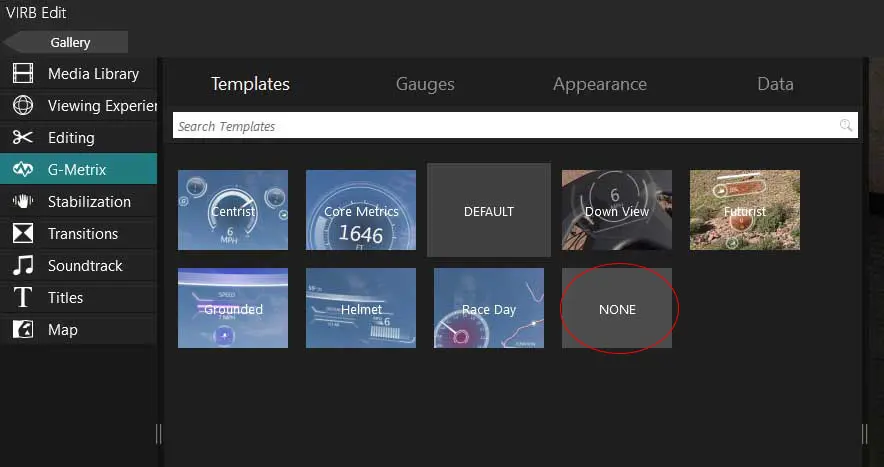The image size is (884, 467).
Task: Click the Media Library filmstrip icon
Action: coord(23,73)
